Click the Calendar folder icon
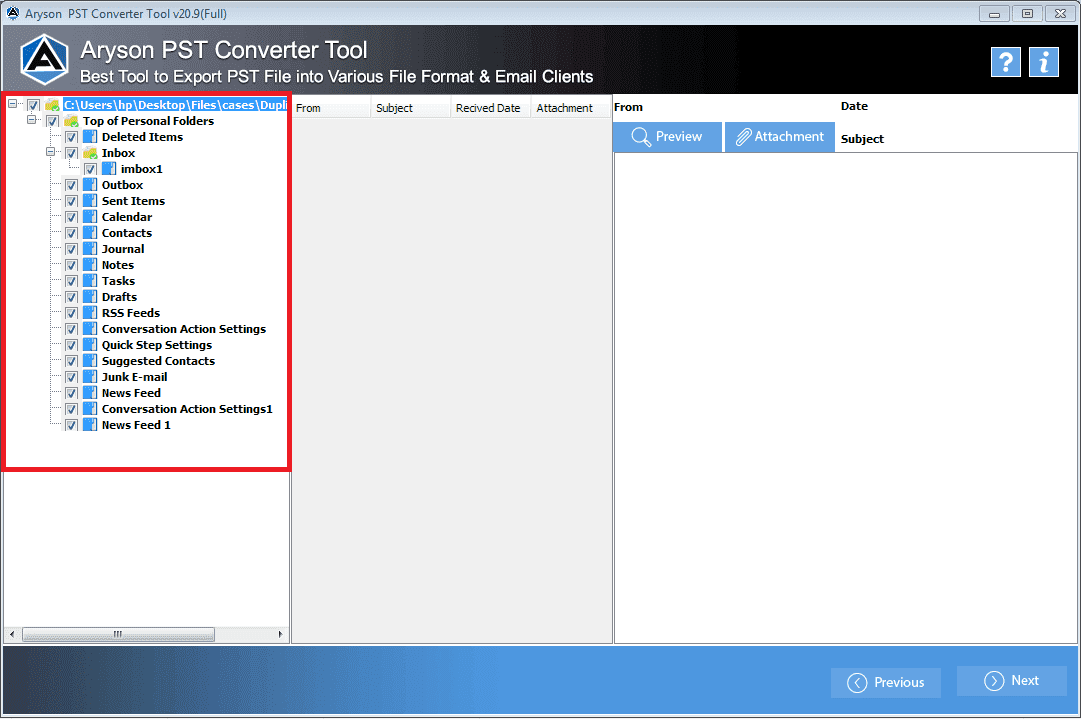This screenshot has height=719, width=1081. click(x=90, y=216)
